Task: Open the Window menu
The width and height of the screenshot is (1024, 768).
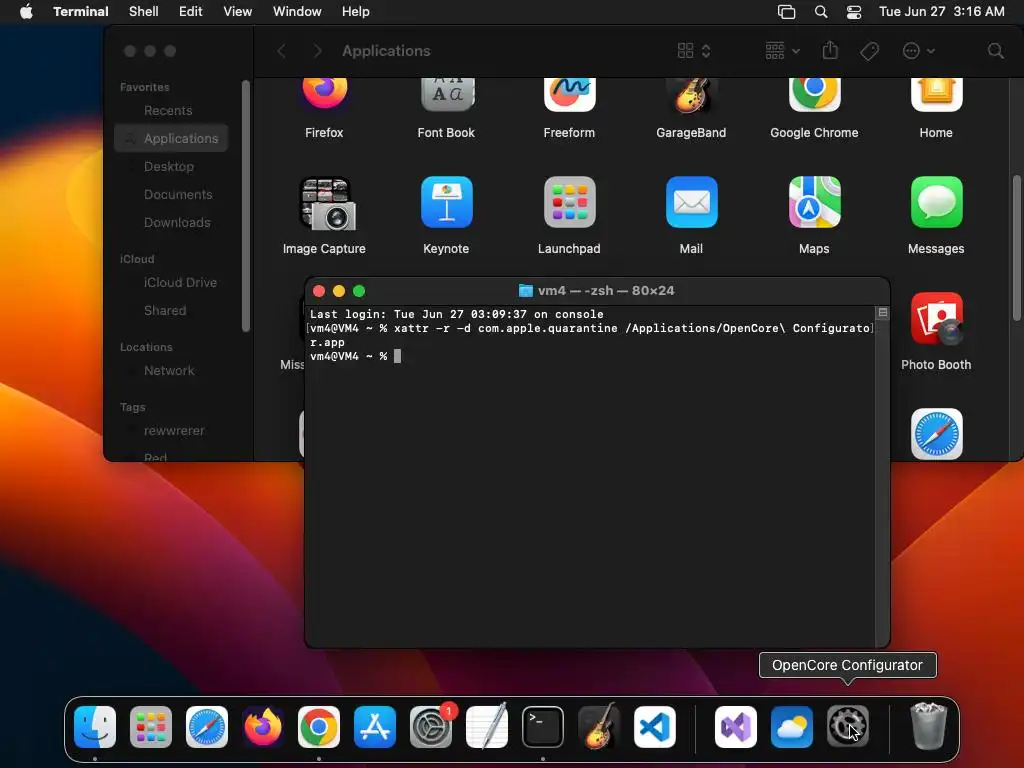Action: (297, 12)
